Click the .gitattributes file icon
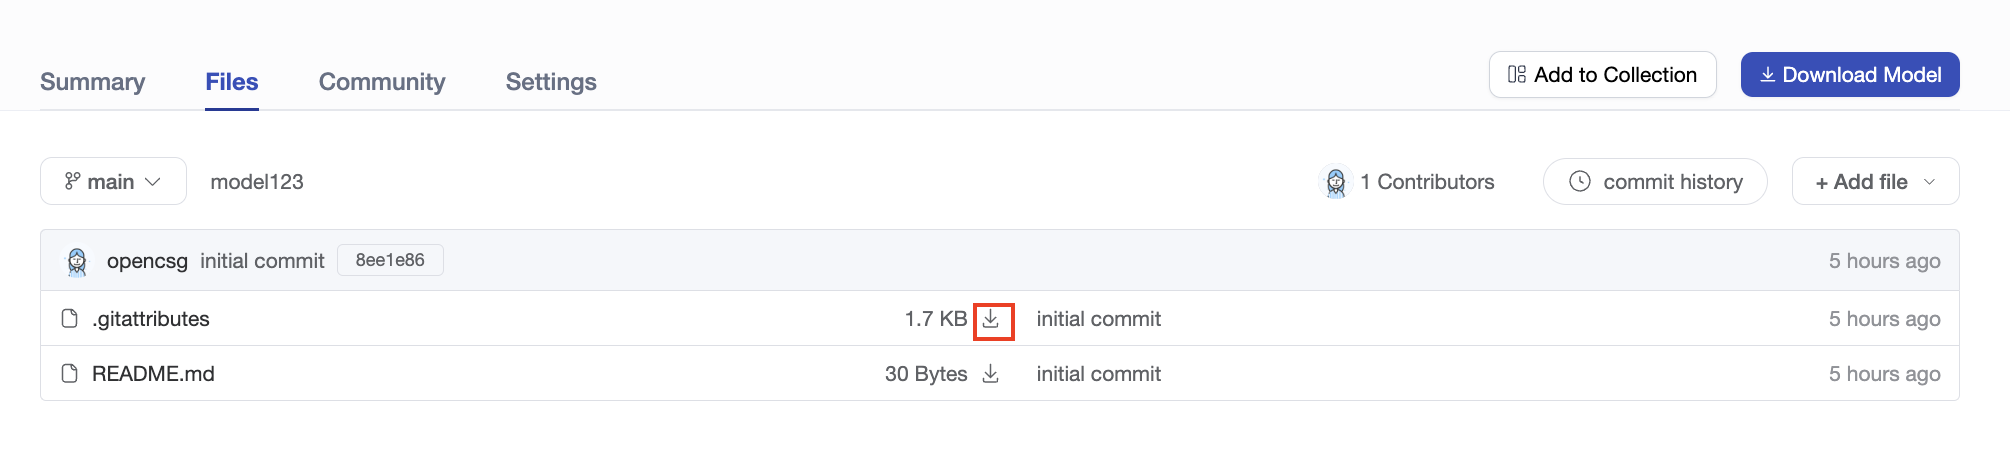Image resolution: width=2010 pixels, height=464 pixels. click(70, 319)
